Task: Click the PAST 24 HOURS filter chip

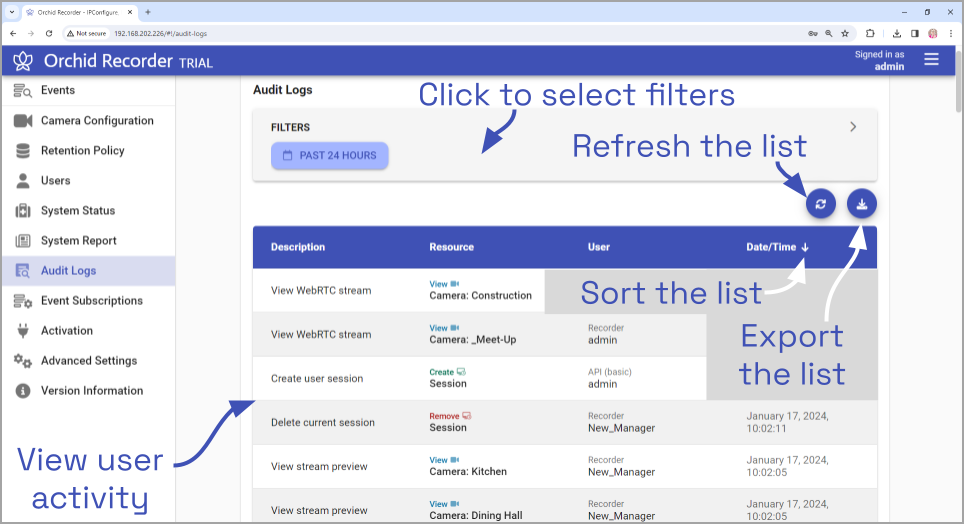Action: point(330,156)
